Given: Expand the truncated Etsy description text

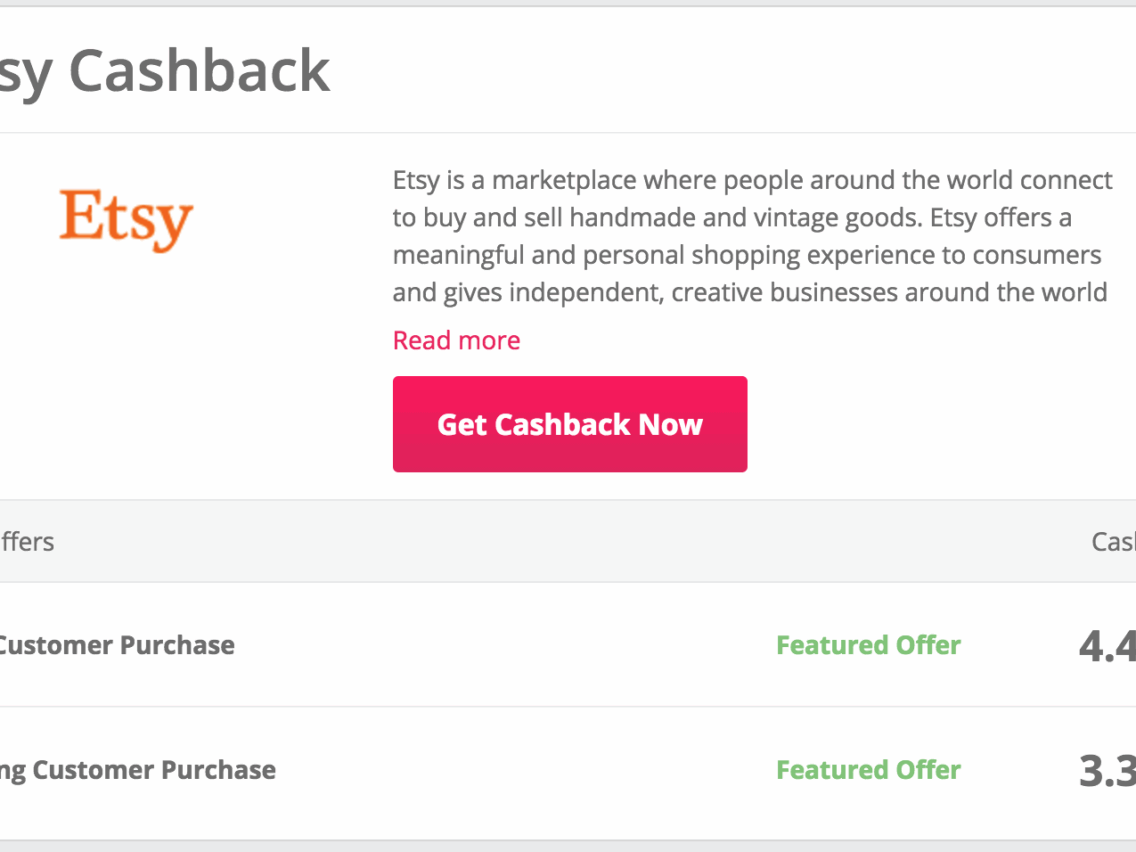Looking at the screenshot, I should click(x=456, y=340).
